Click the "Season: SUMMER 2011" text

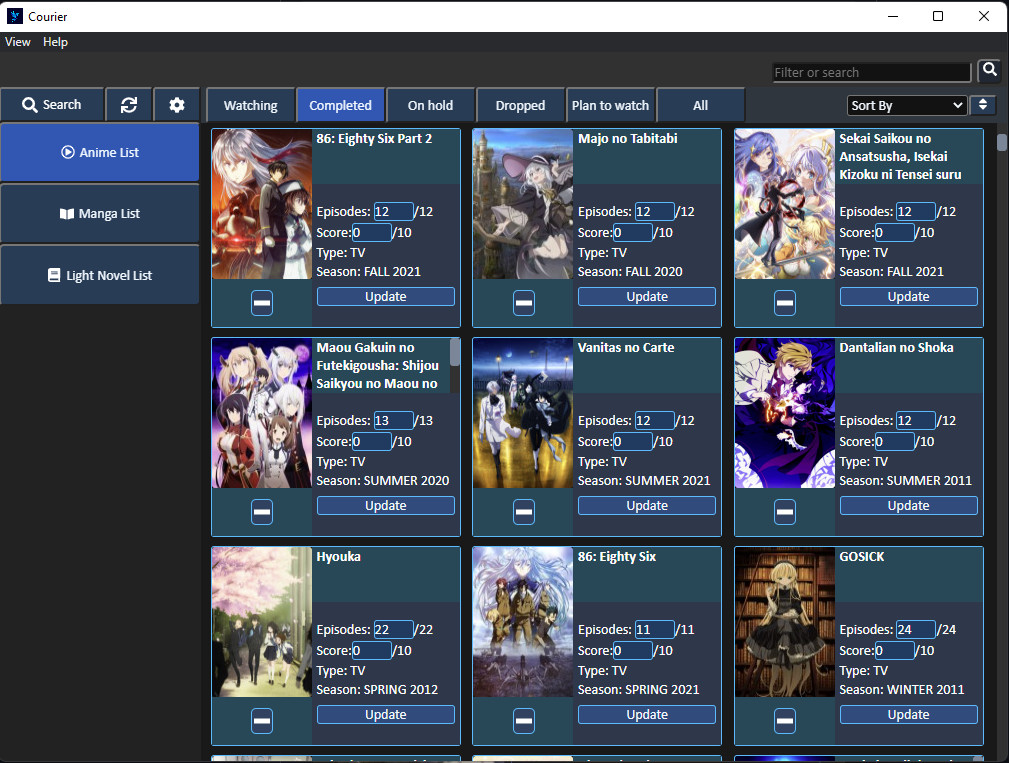[x=905, y=481]
